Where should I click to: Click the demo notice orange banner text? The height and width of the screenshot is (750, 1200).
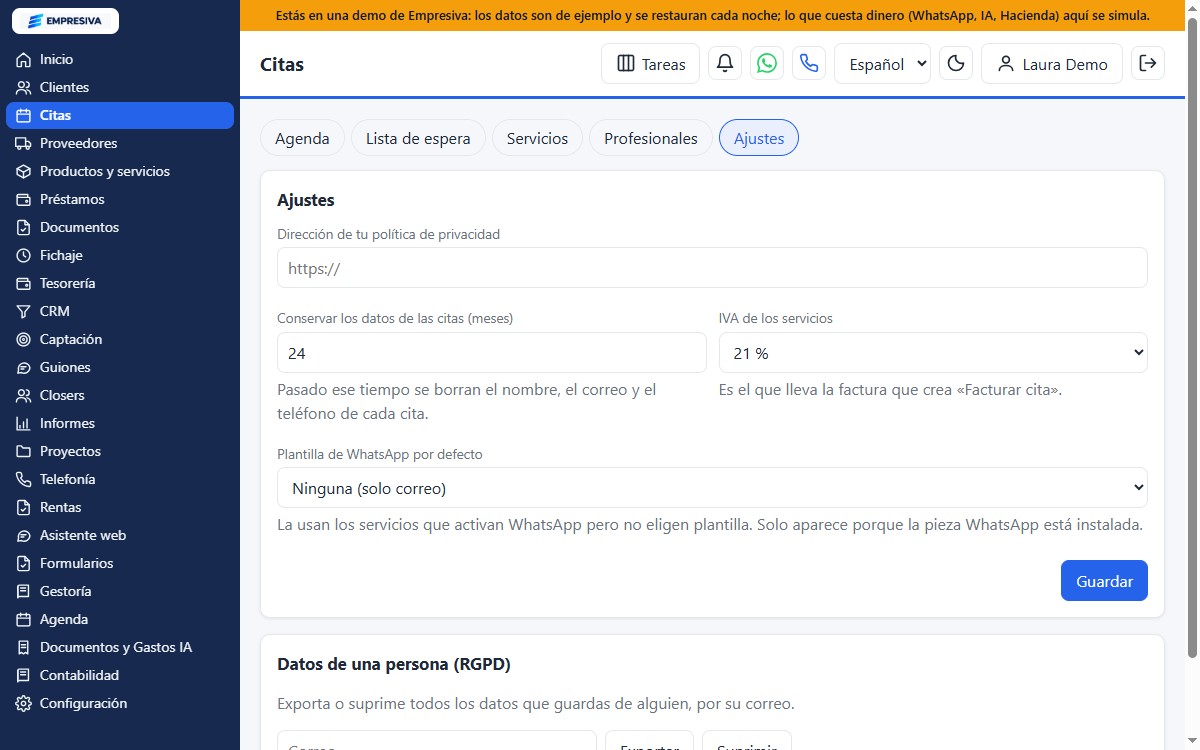pos(713,16)
